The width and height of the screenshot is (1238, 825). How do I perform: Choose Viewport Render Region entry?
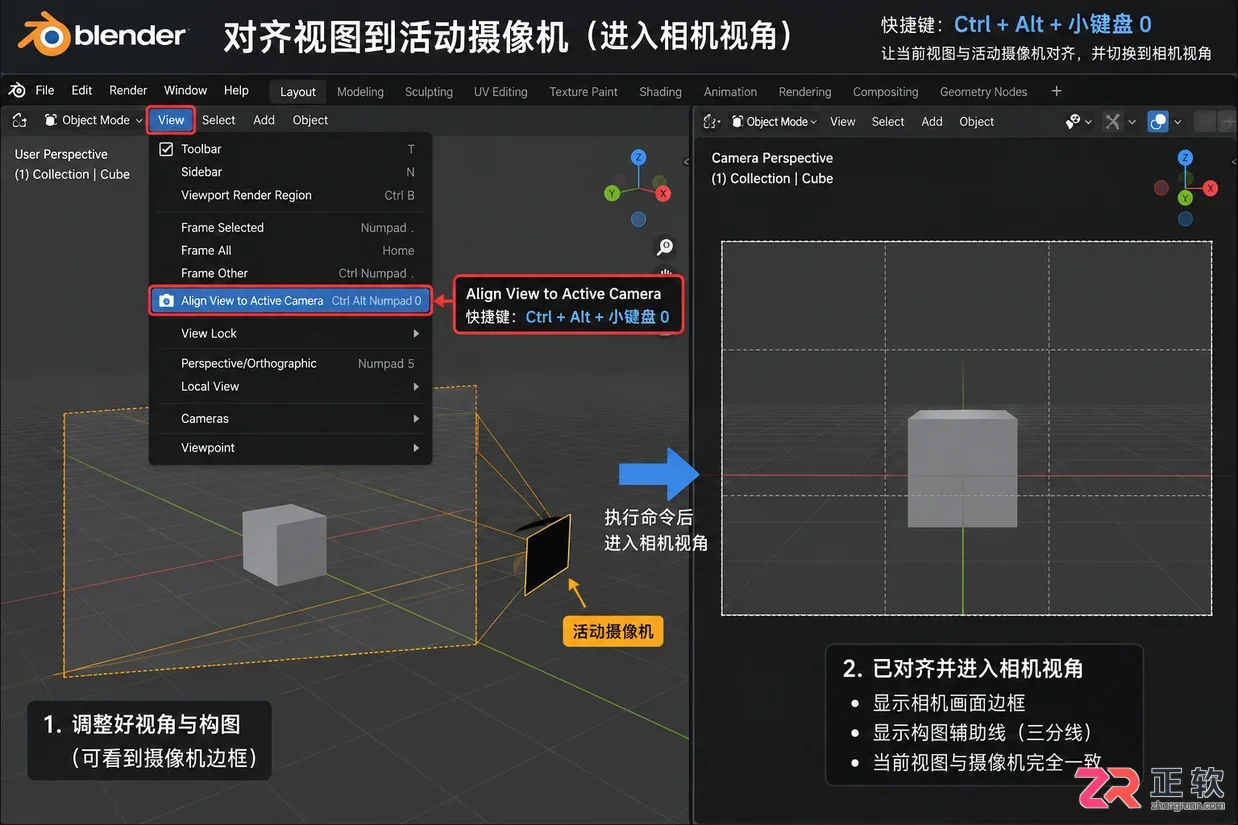[290, 195]
